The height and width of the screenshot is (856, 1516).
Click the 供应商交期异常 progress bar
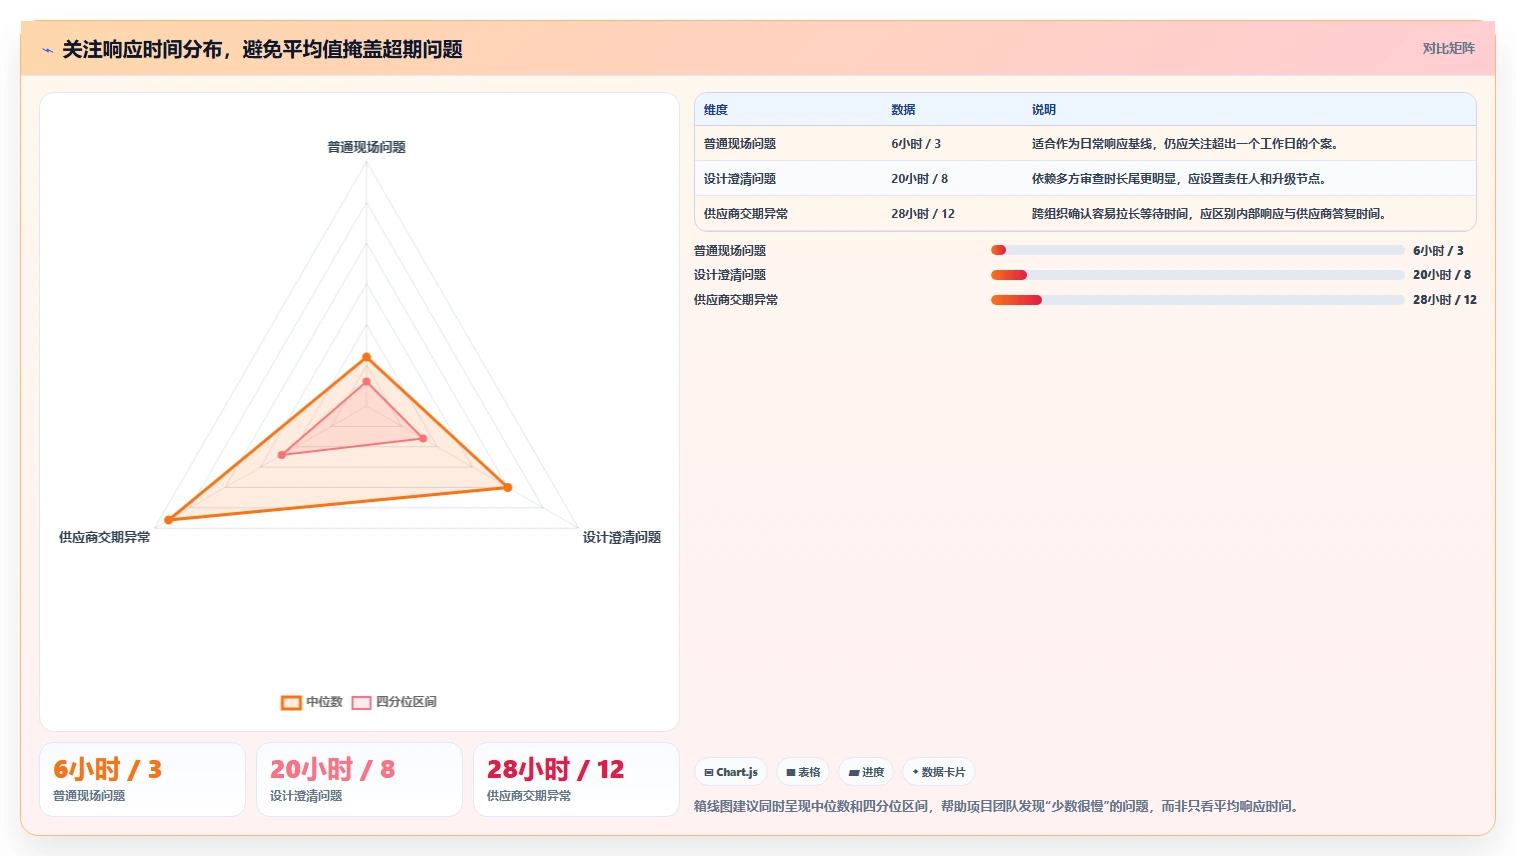coord(1197,300)
